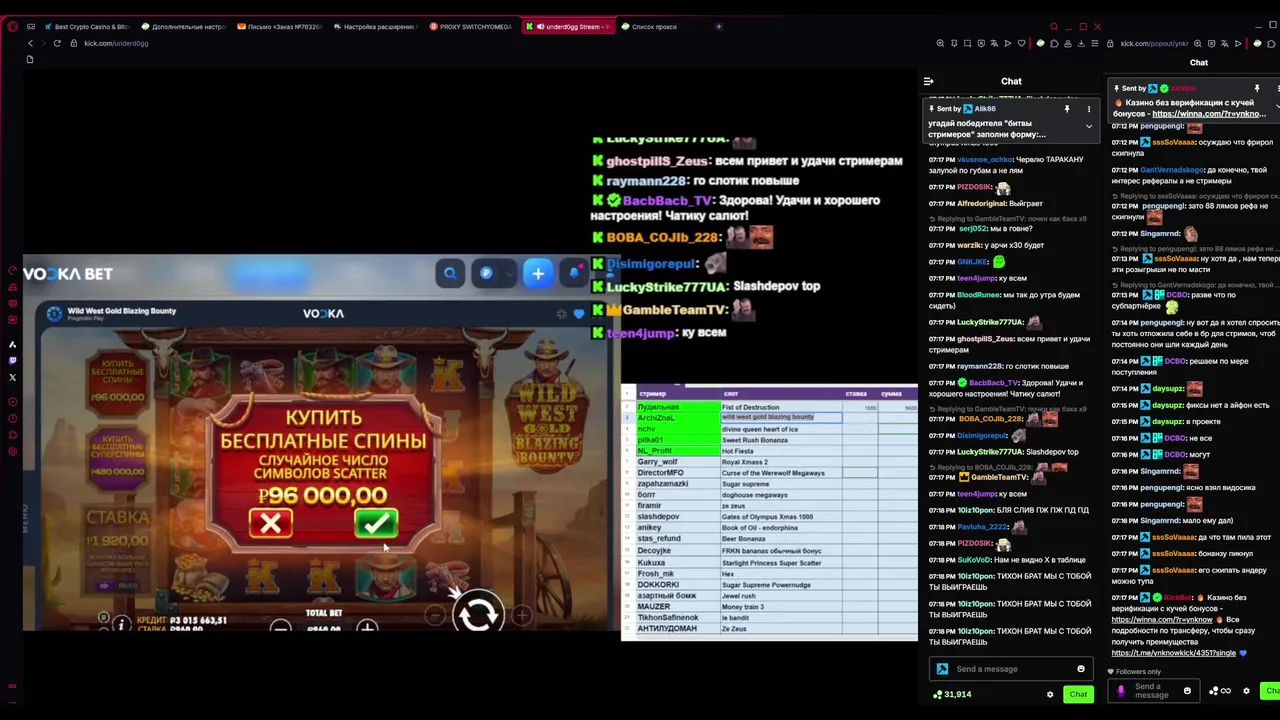Click the right popout chat message field
Viewport: 1280px width, 720px height.
point(1153,690)
